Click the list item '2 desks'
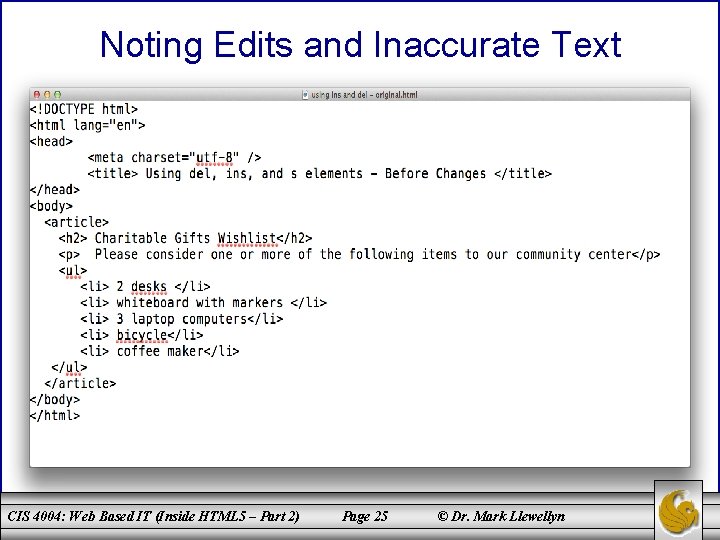 [x=146, y=287]
